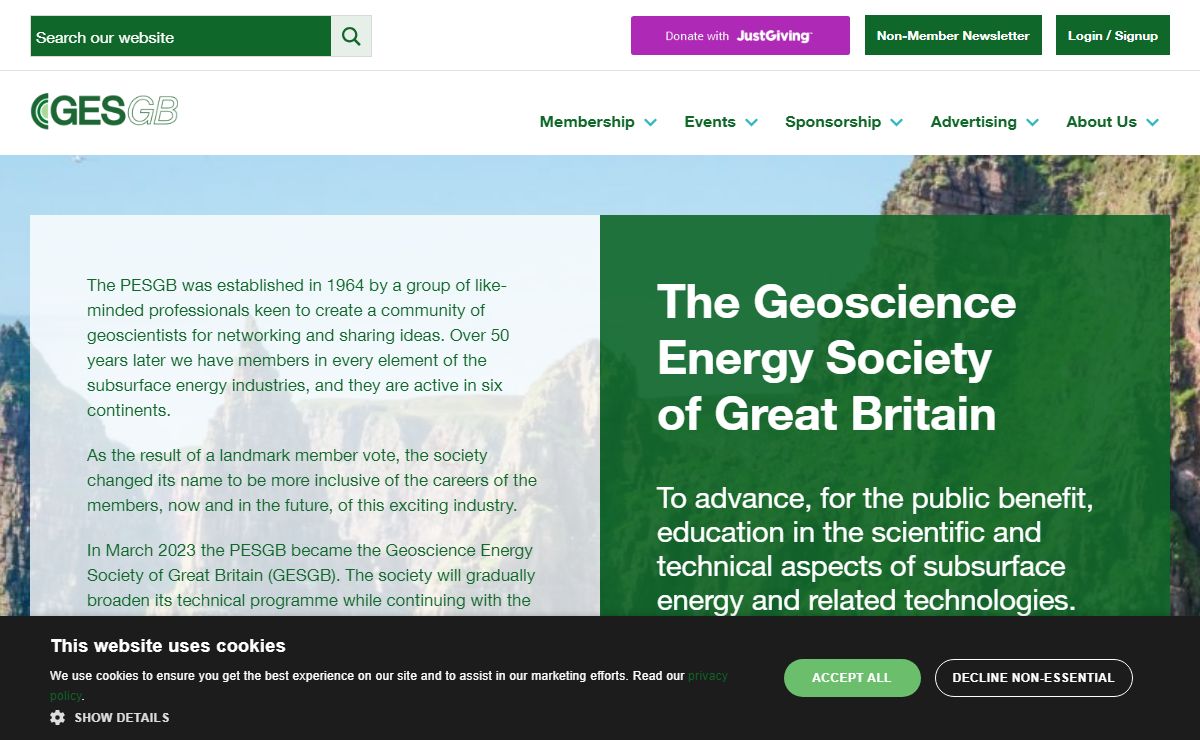Open the Advertising menu label

pos(973,122)
